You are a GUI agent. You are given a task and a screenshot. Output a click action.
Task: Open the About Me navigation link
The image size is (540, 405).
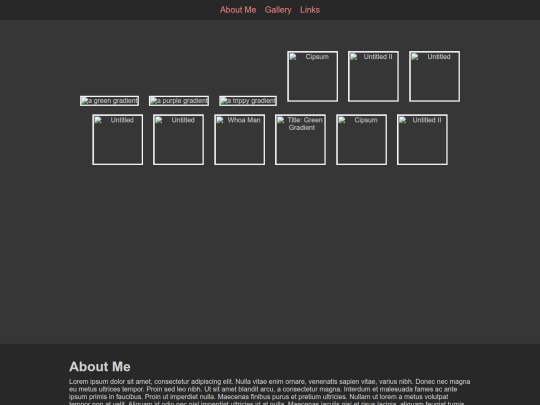pyautogui.click(x=238, y=10)
